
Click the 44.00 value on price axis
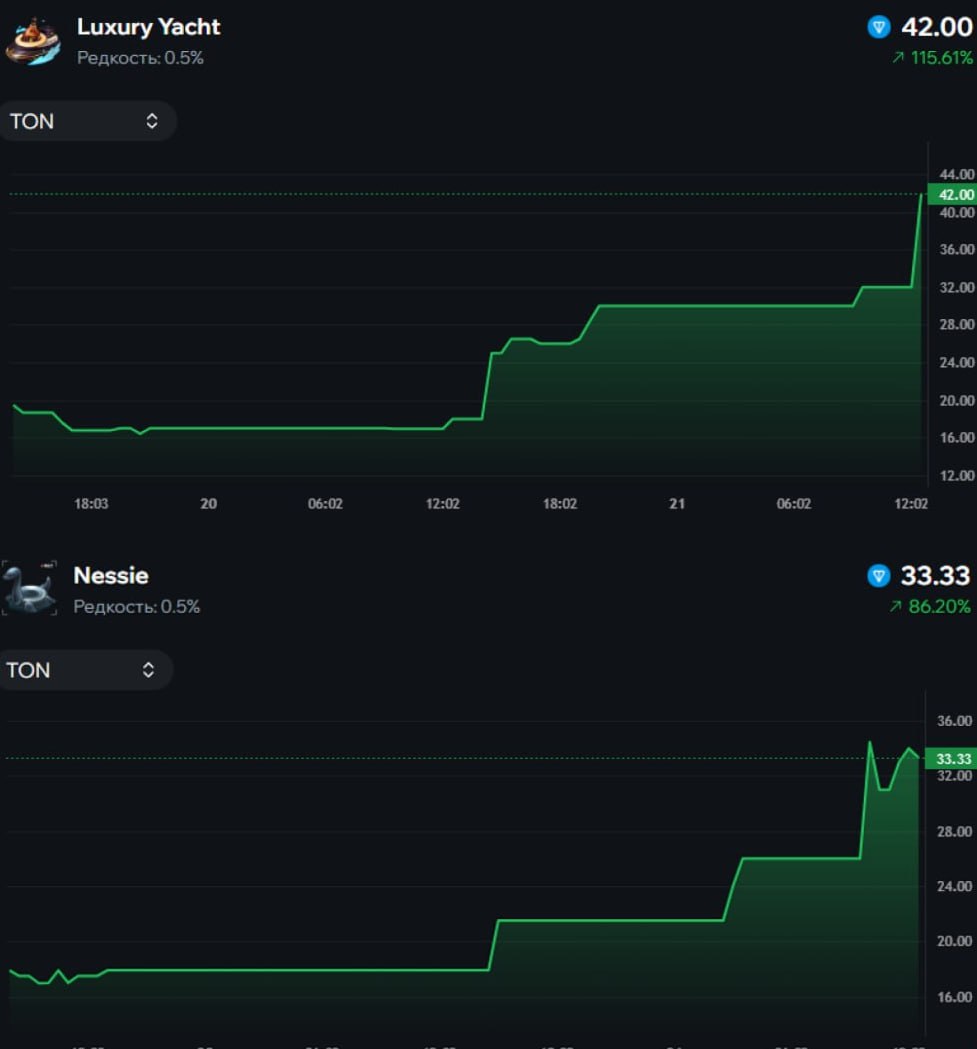tap(956, 174)
